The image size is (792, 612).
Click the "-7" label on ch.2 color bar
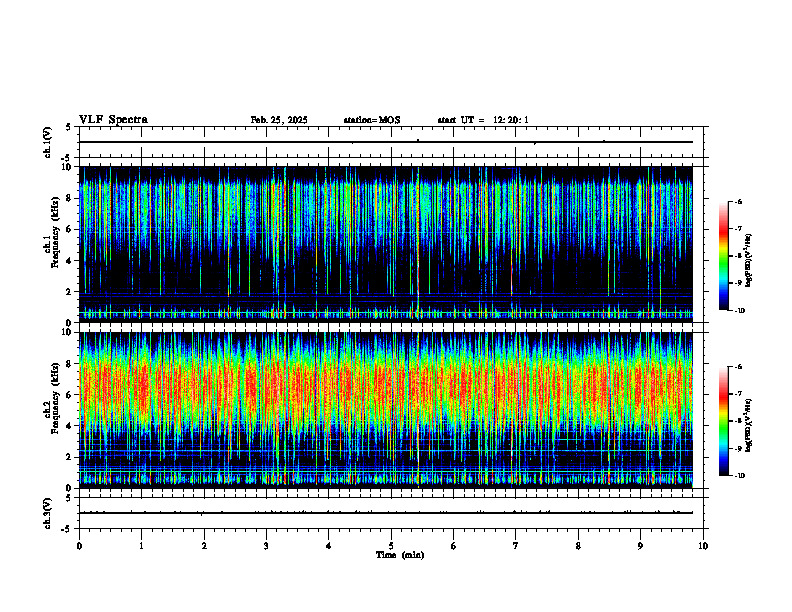click(738, 394)
